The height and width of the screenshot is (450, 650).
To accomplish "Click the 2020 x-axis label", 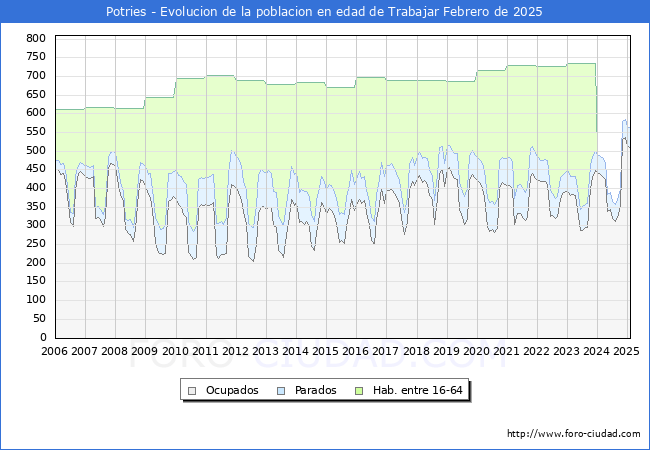I will click(476, 351).
